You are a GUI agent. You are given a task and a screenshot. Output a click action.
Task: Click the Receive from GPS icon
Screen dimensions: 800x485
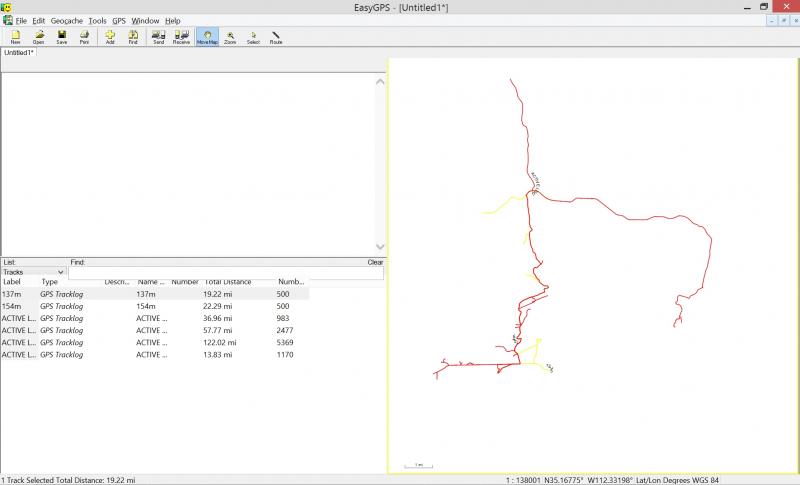(x=182, y=37)
